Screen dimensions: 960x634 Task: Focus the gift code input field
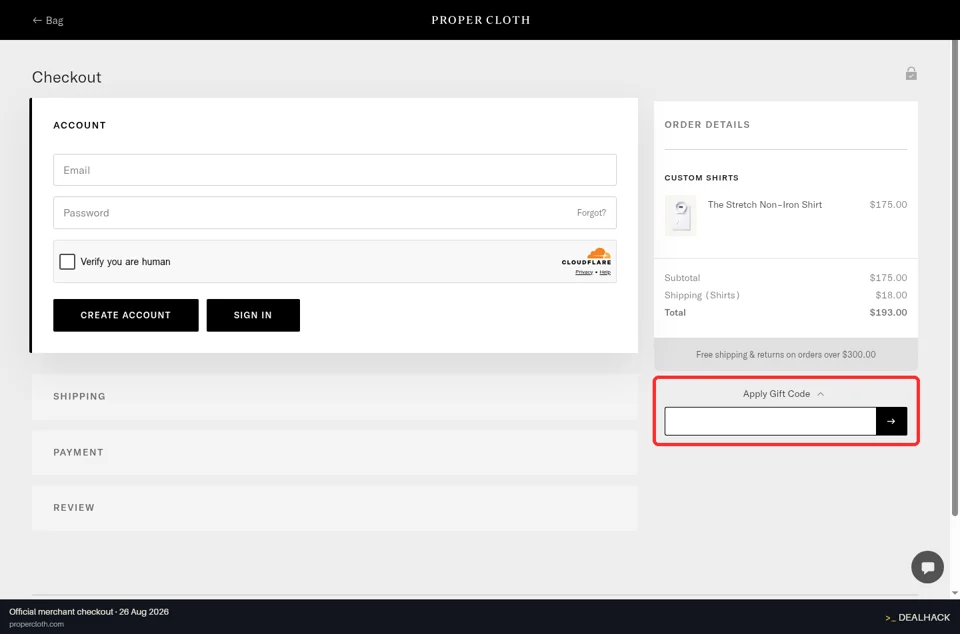tap(770, 421)
